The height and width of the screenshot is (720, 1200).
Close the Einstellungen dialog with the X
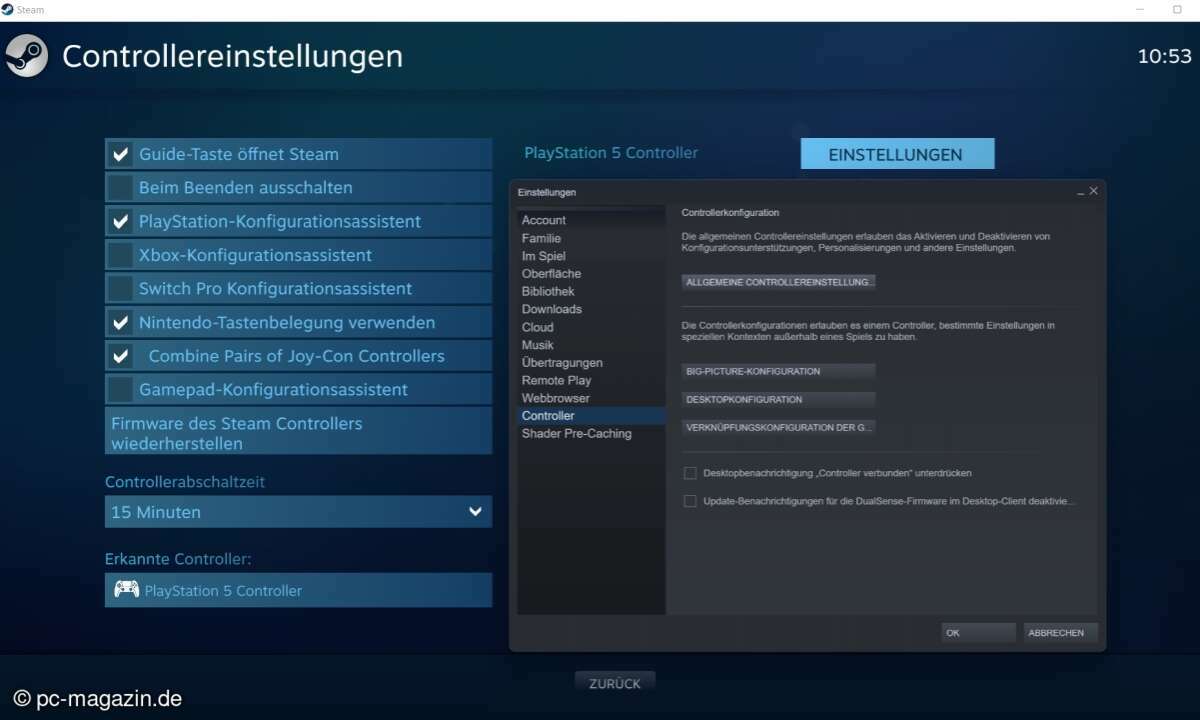click(1093, 191)
